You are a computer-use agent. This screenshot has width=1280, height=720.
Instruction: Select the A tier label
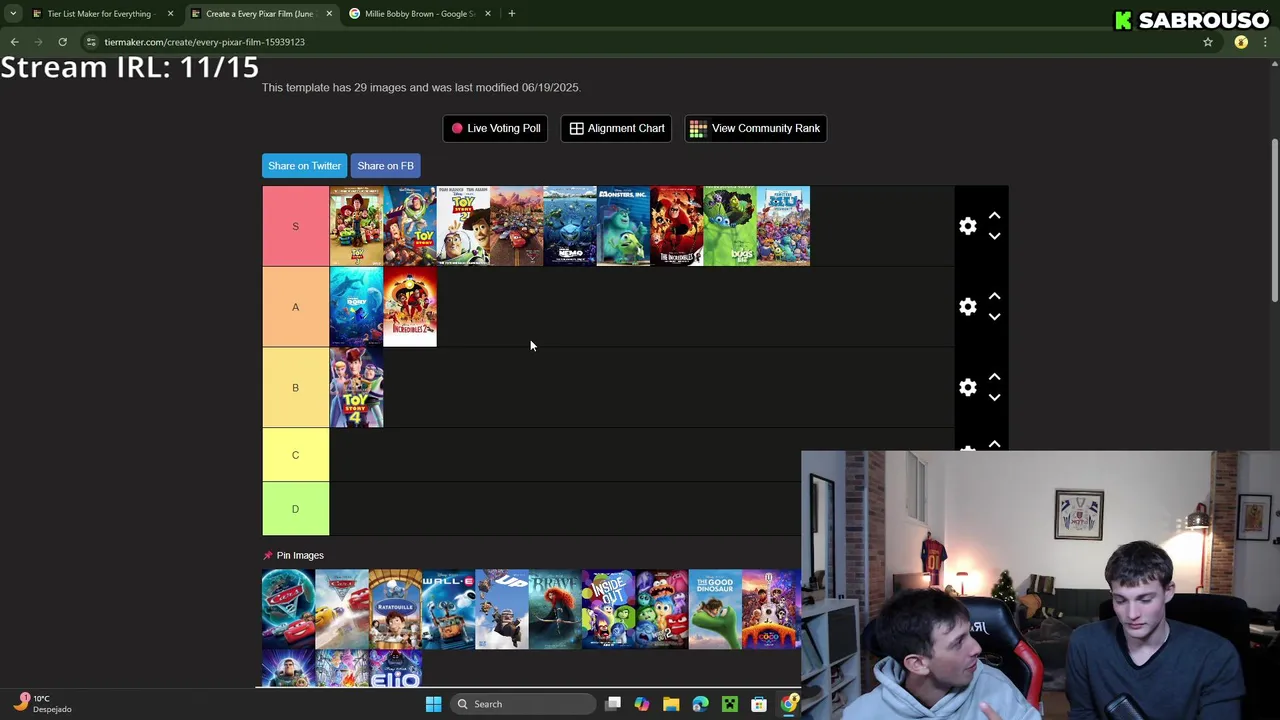tap(295, 307)
